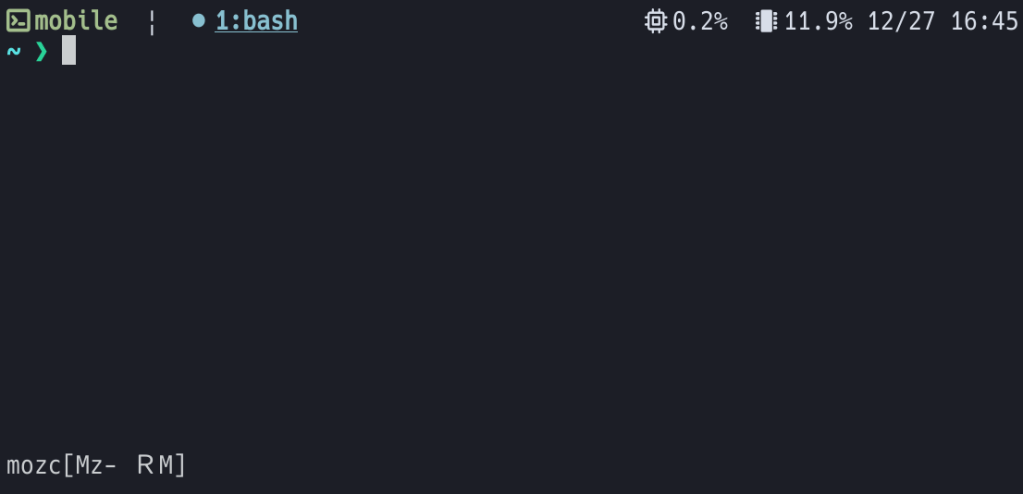Click the tilde home directory in prompt
Viewport: 1023px width, 494px height.
[13, 51]
